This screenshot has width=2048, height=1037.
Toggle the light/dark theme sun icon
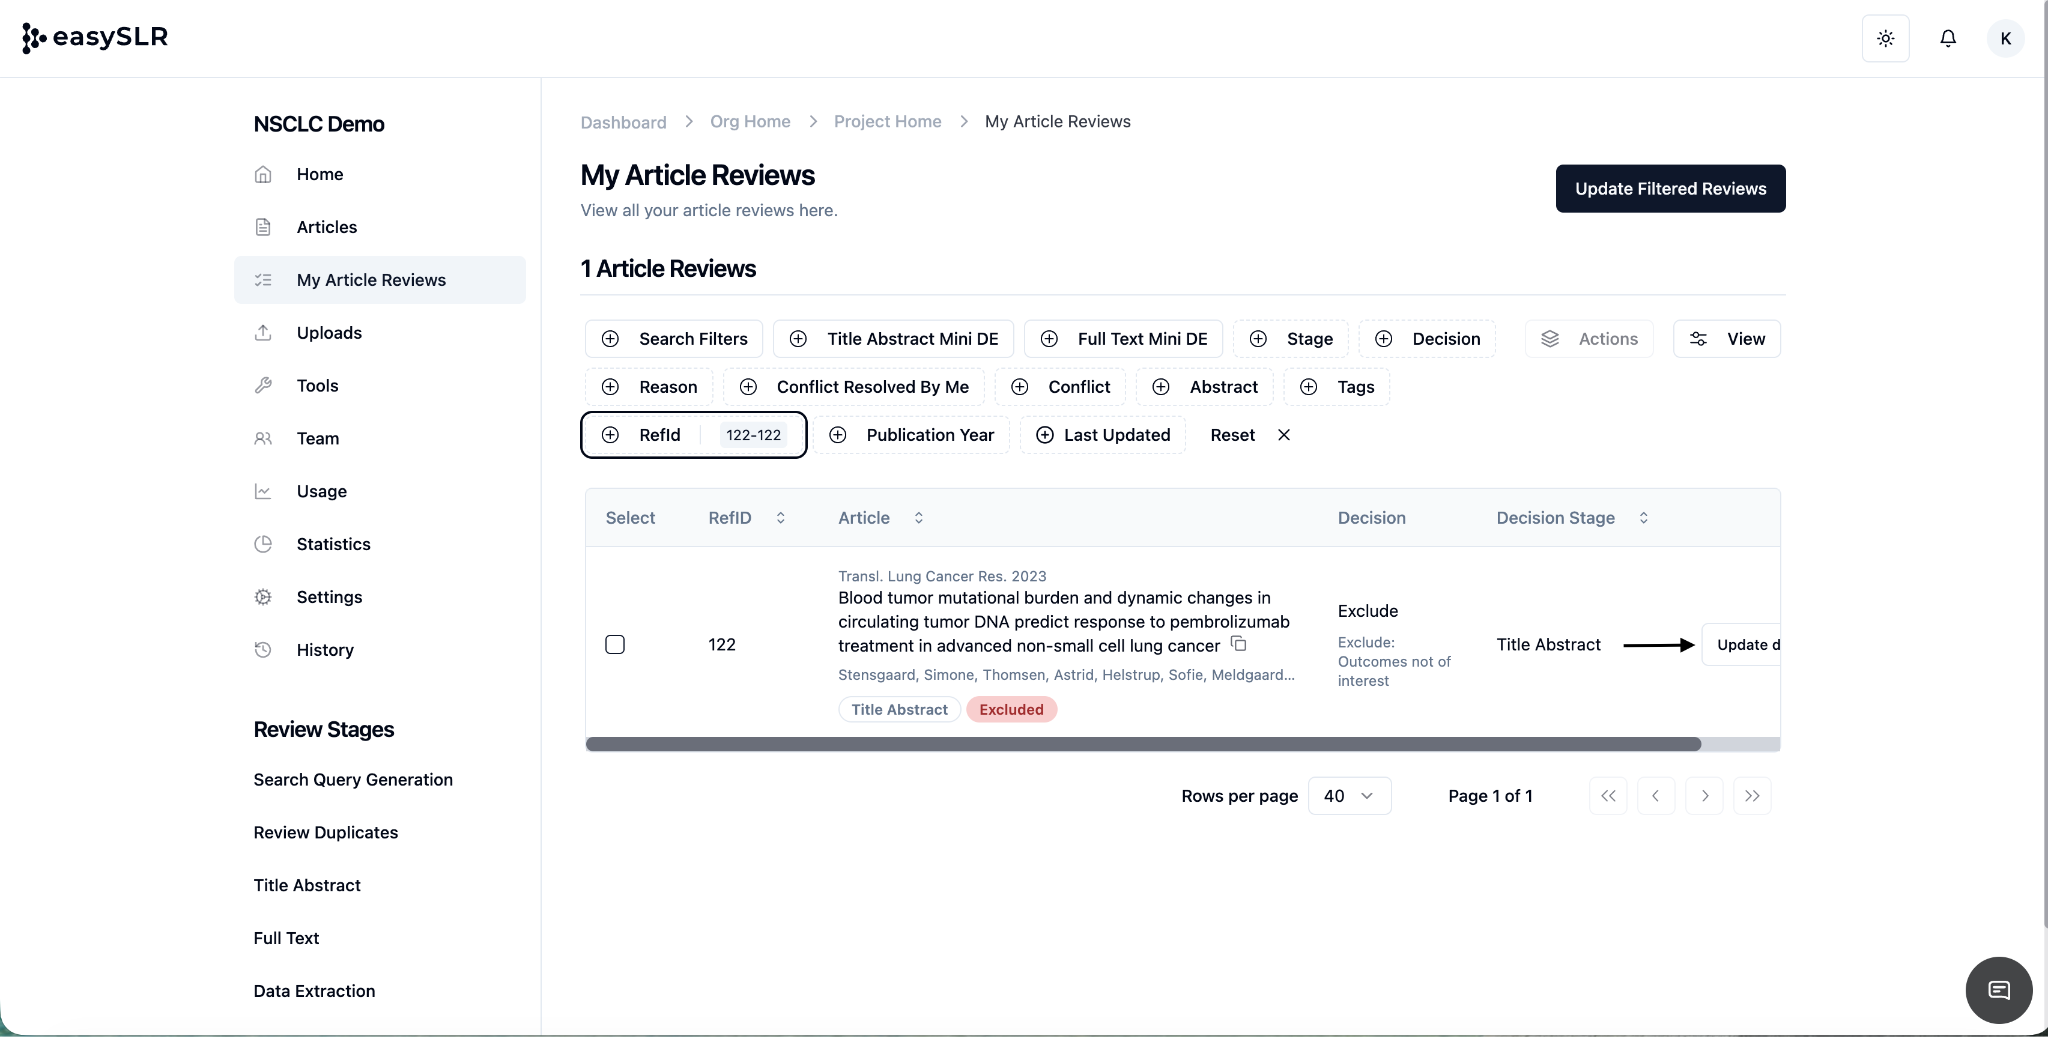click(1885, 38)
